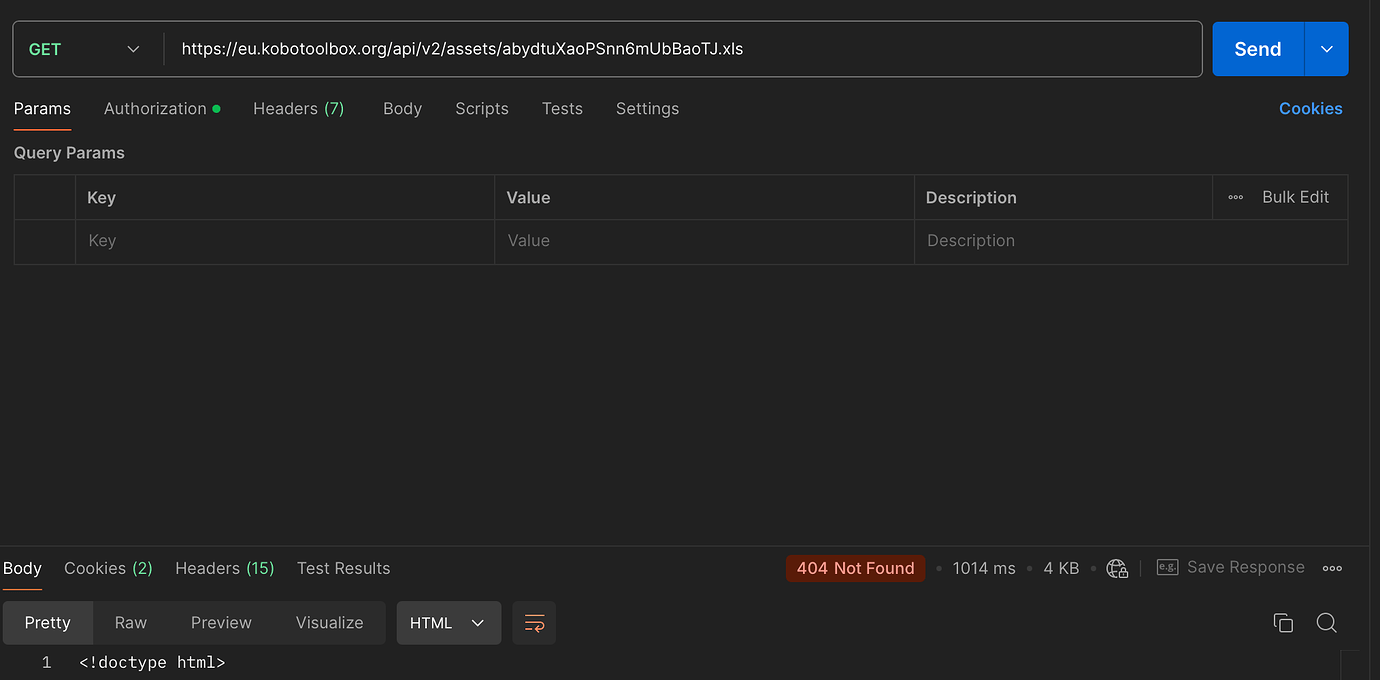Image resolution: width=1380 pixels, height=680 pixels.
Task: Open the HTML format dropdown
Action: click(448, 622)
